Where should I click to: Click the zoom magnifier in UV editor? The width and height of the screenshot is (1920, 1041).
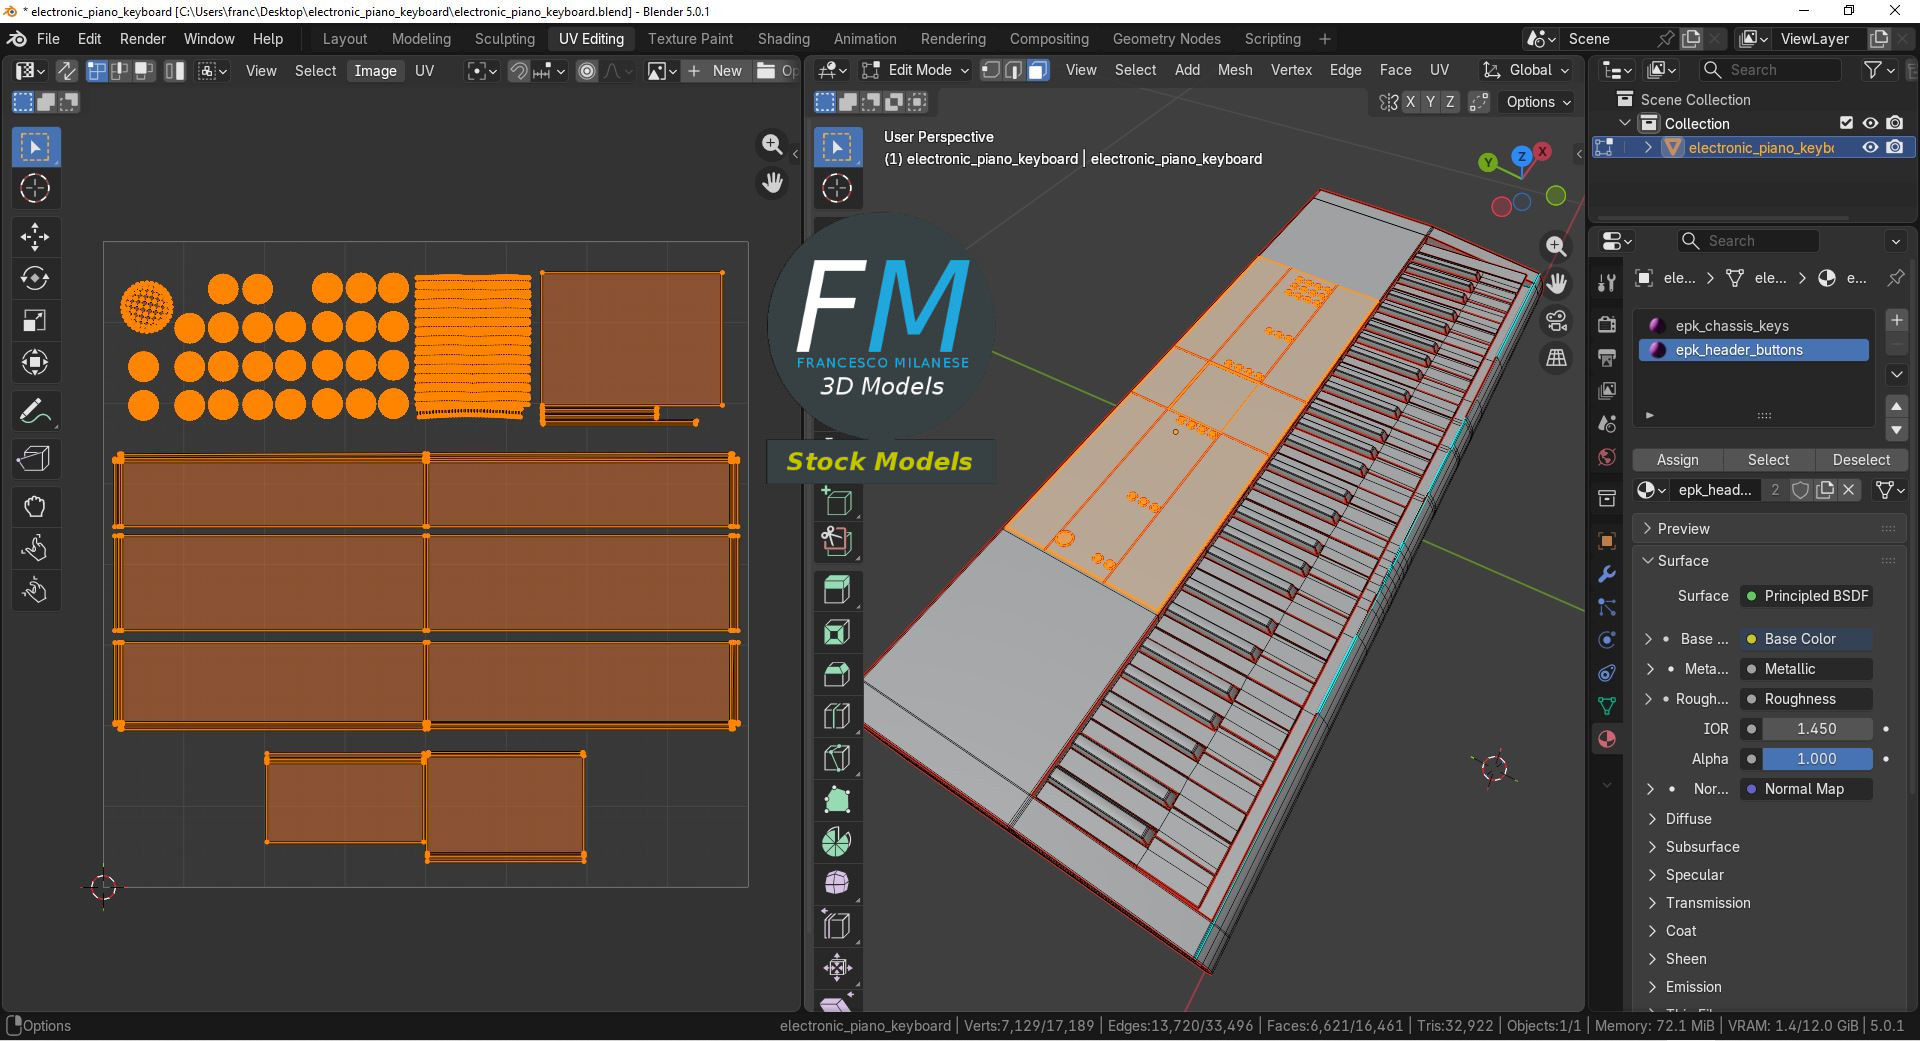pyautogui.click(x=772, y=145)
